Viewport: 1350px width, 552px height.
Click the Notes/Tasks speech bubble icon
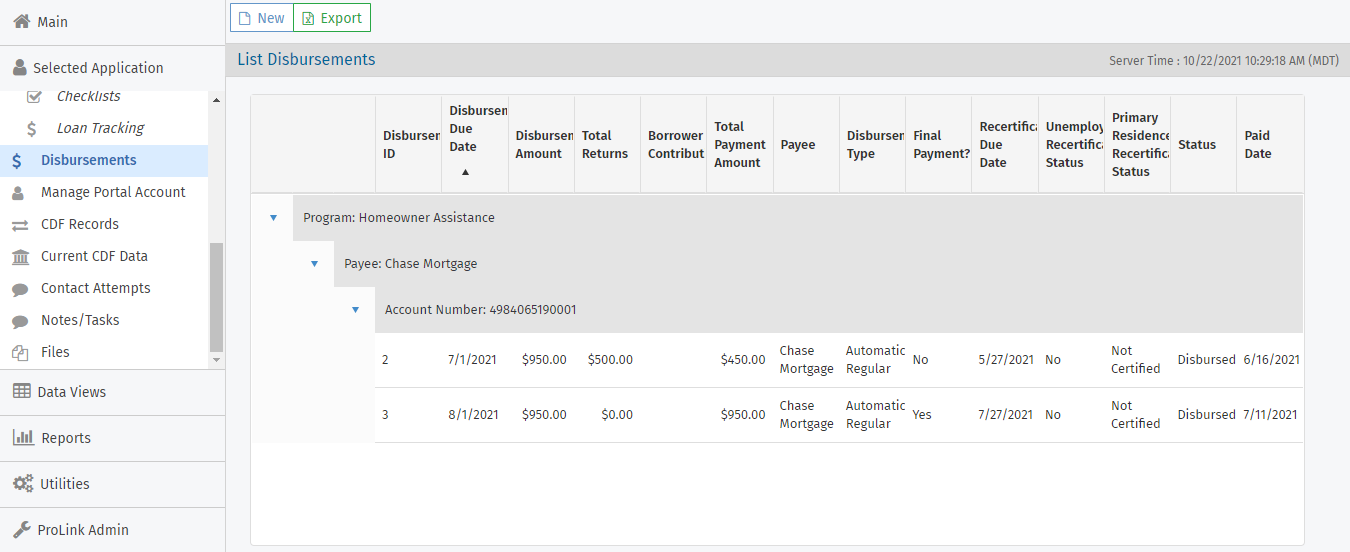(20, 321)
